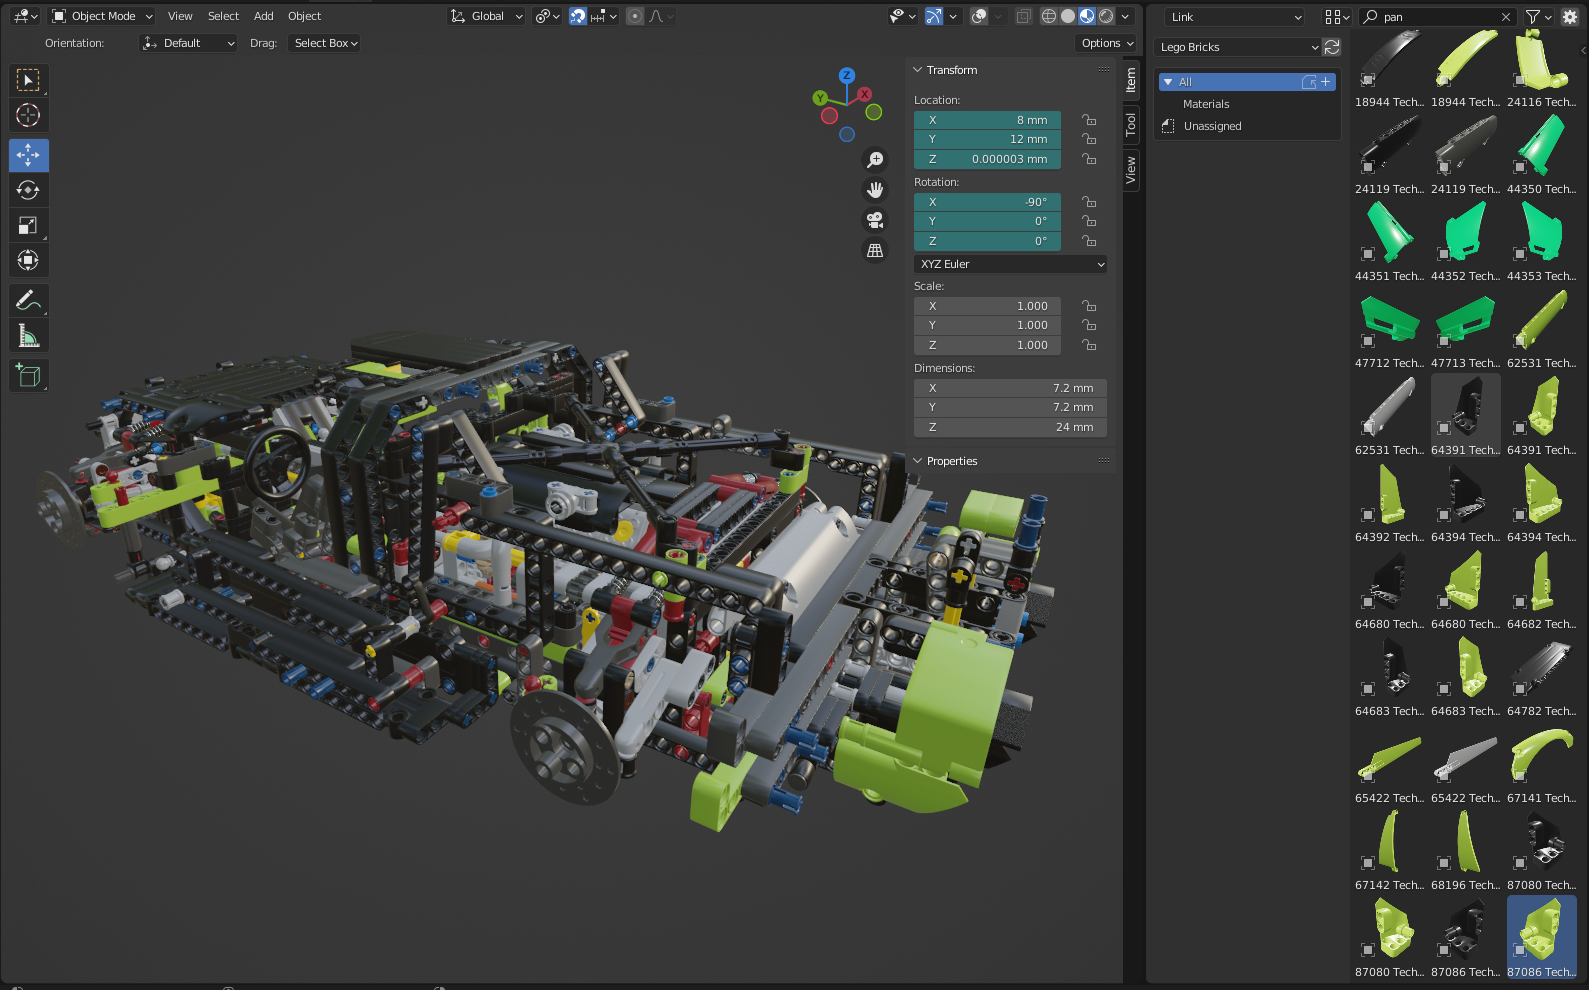Open editor type menu icon
This screenshot has width=1589, height=990.
[x=25, y=16]
